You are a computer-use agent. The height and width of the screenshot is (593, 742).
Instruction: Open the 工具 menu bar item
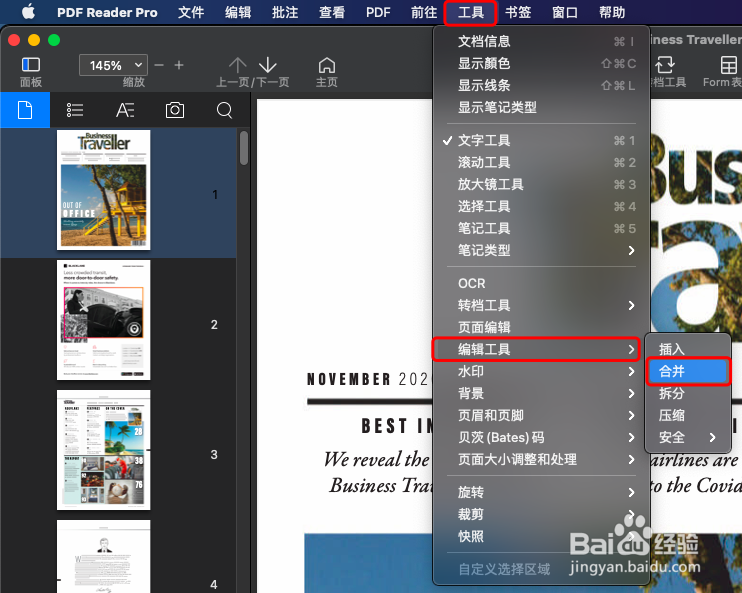click(471, 12)
